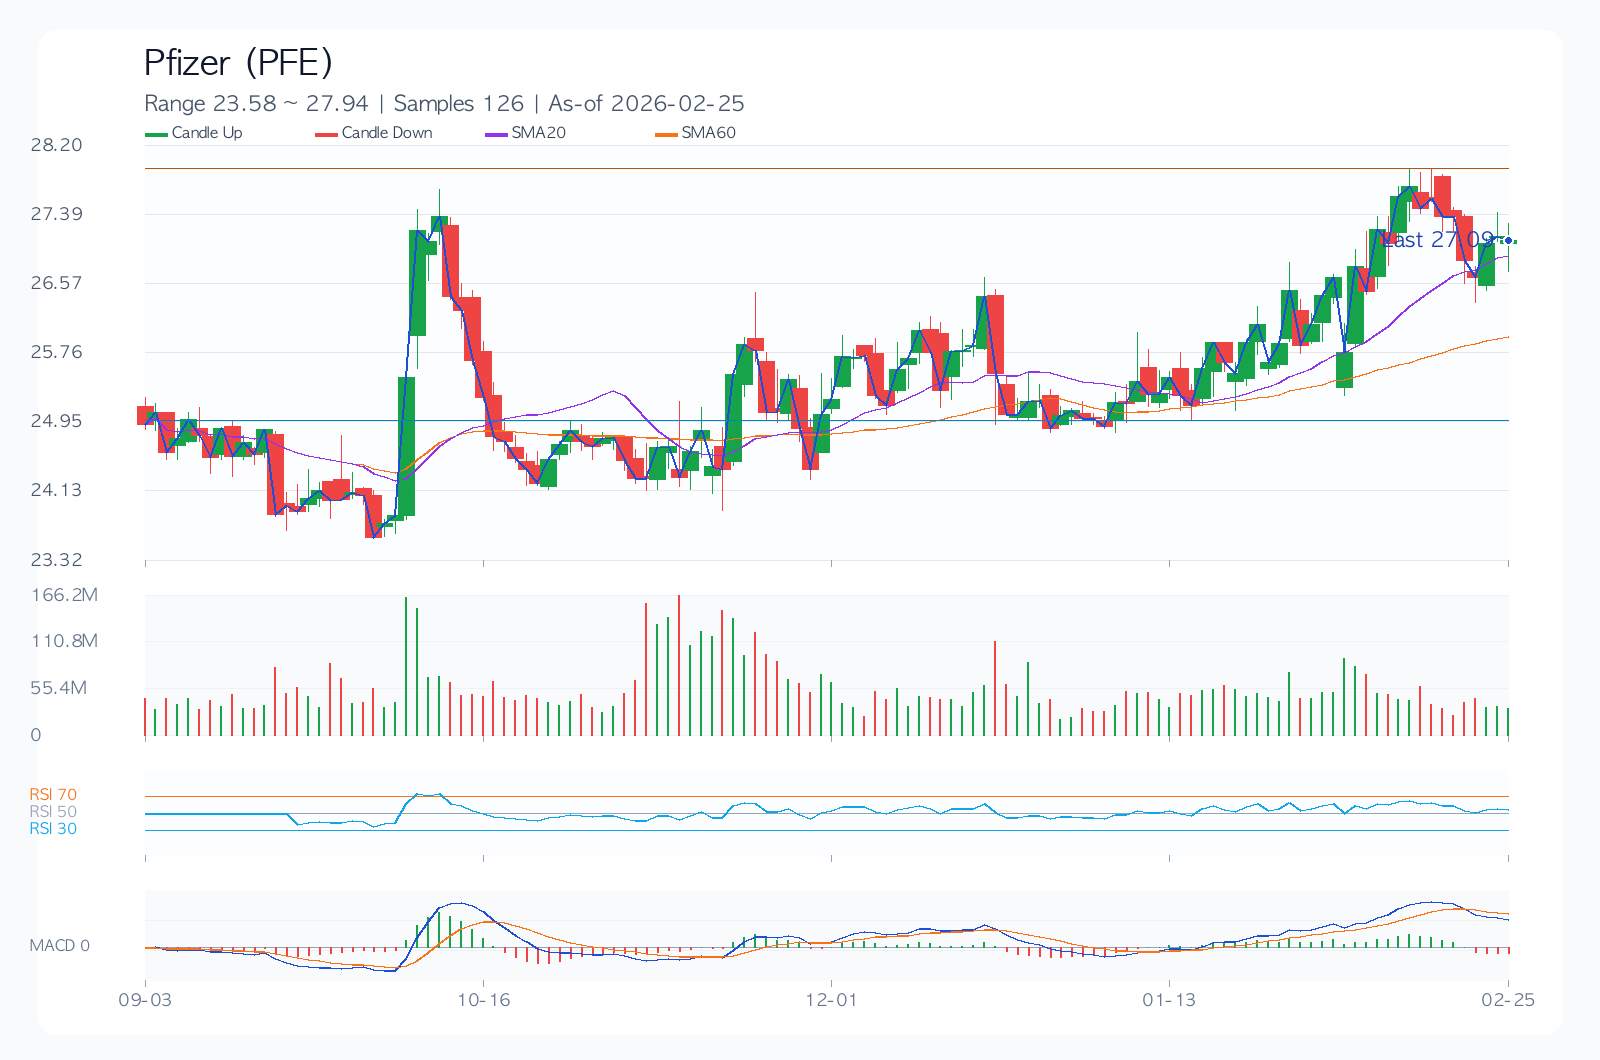Image resolution: width=1600 pixels, height=1060 pixels.
Task: Select the 02-25 date label on x-axis
Action: tap(1508, 1000)
